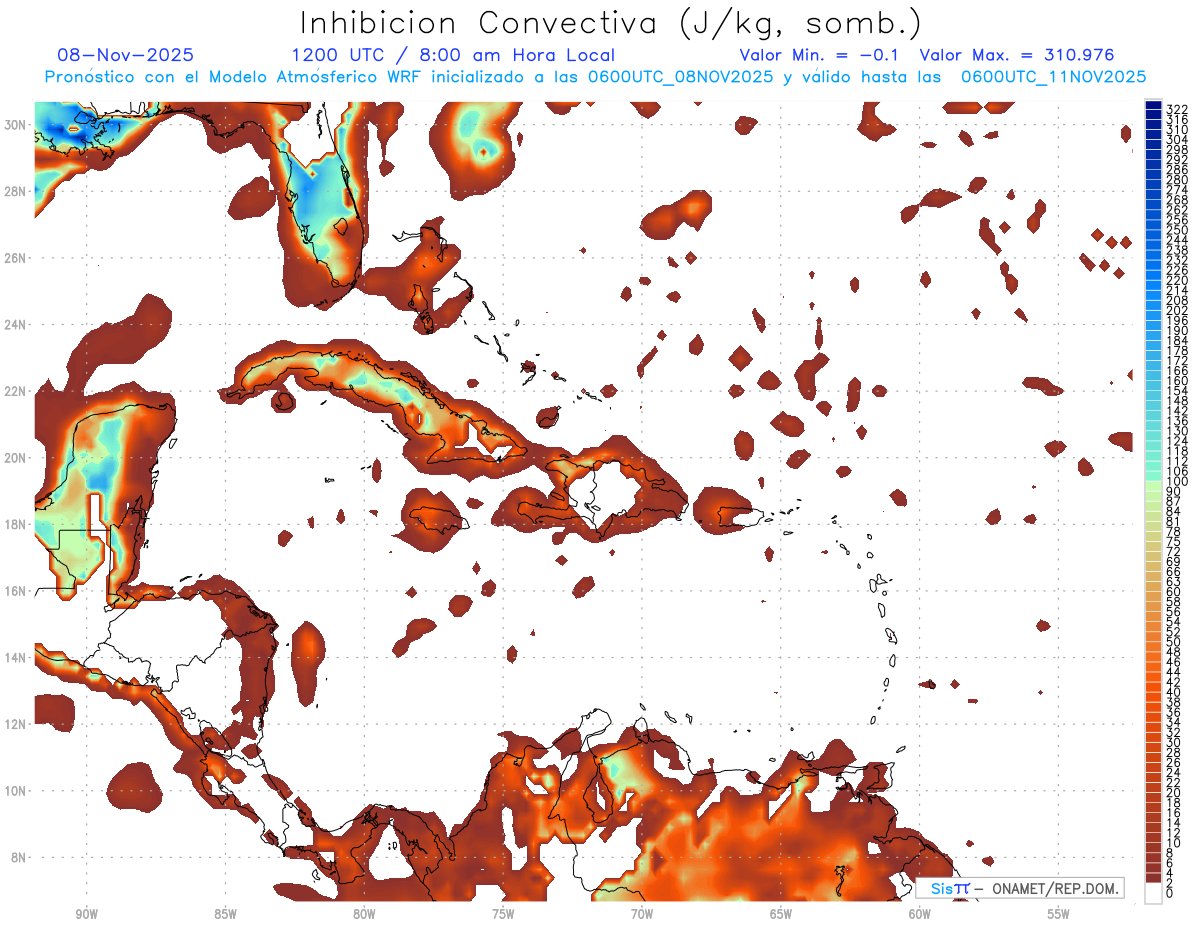Click the colorbar label '202'
The width and height of the screenshot is (1200, 927).
(1177, 310)
